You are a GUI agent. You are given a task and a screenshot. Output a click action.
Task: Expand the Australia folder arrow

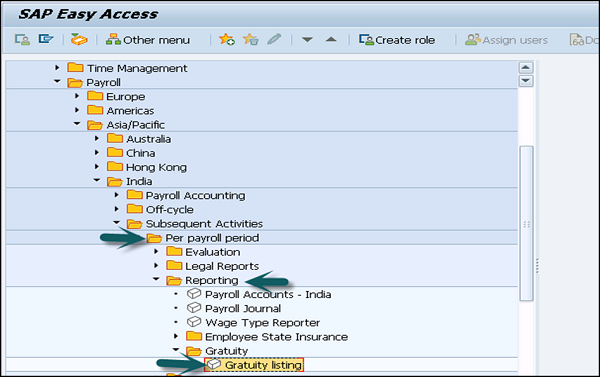click(97, 139)
